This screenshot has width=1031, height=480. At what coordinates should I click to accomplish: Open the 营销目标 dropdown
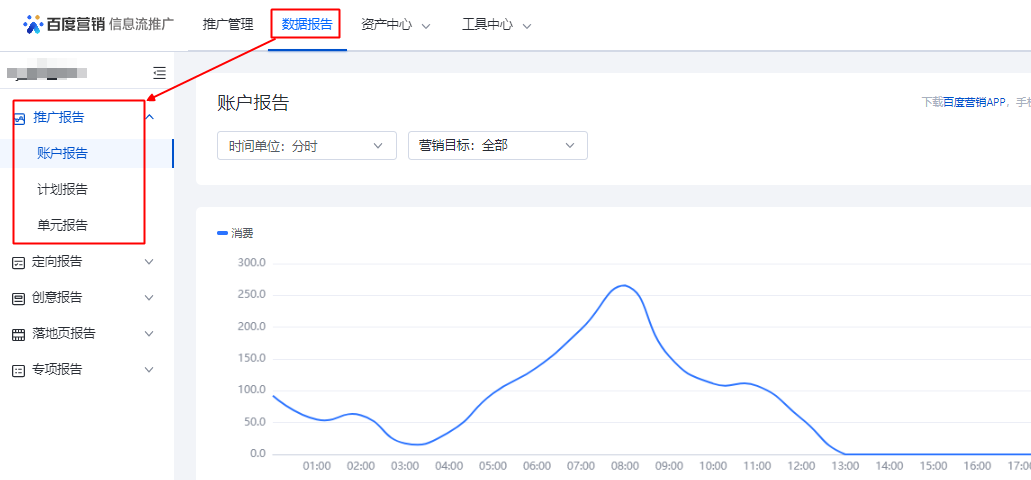[497, 146]
